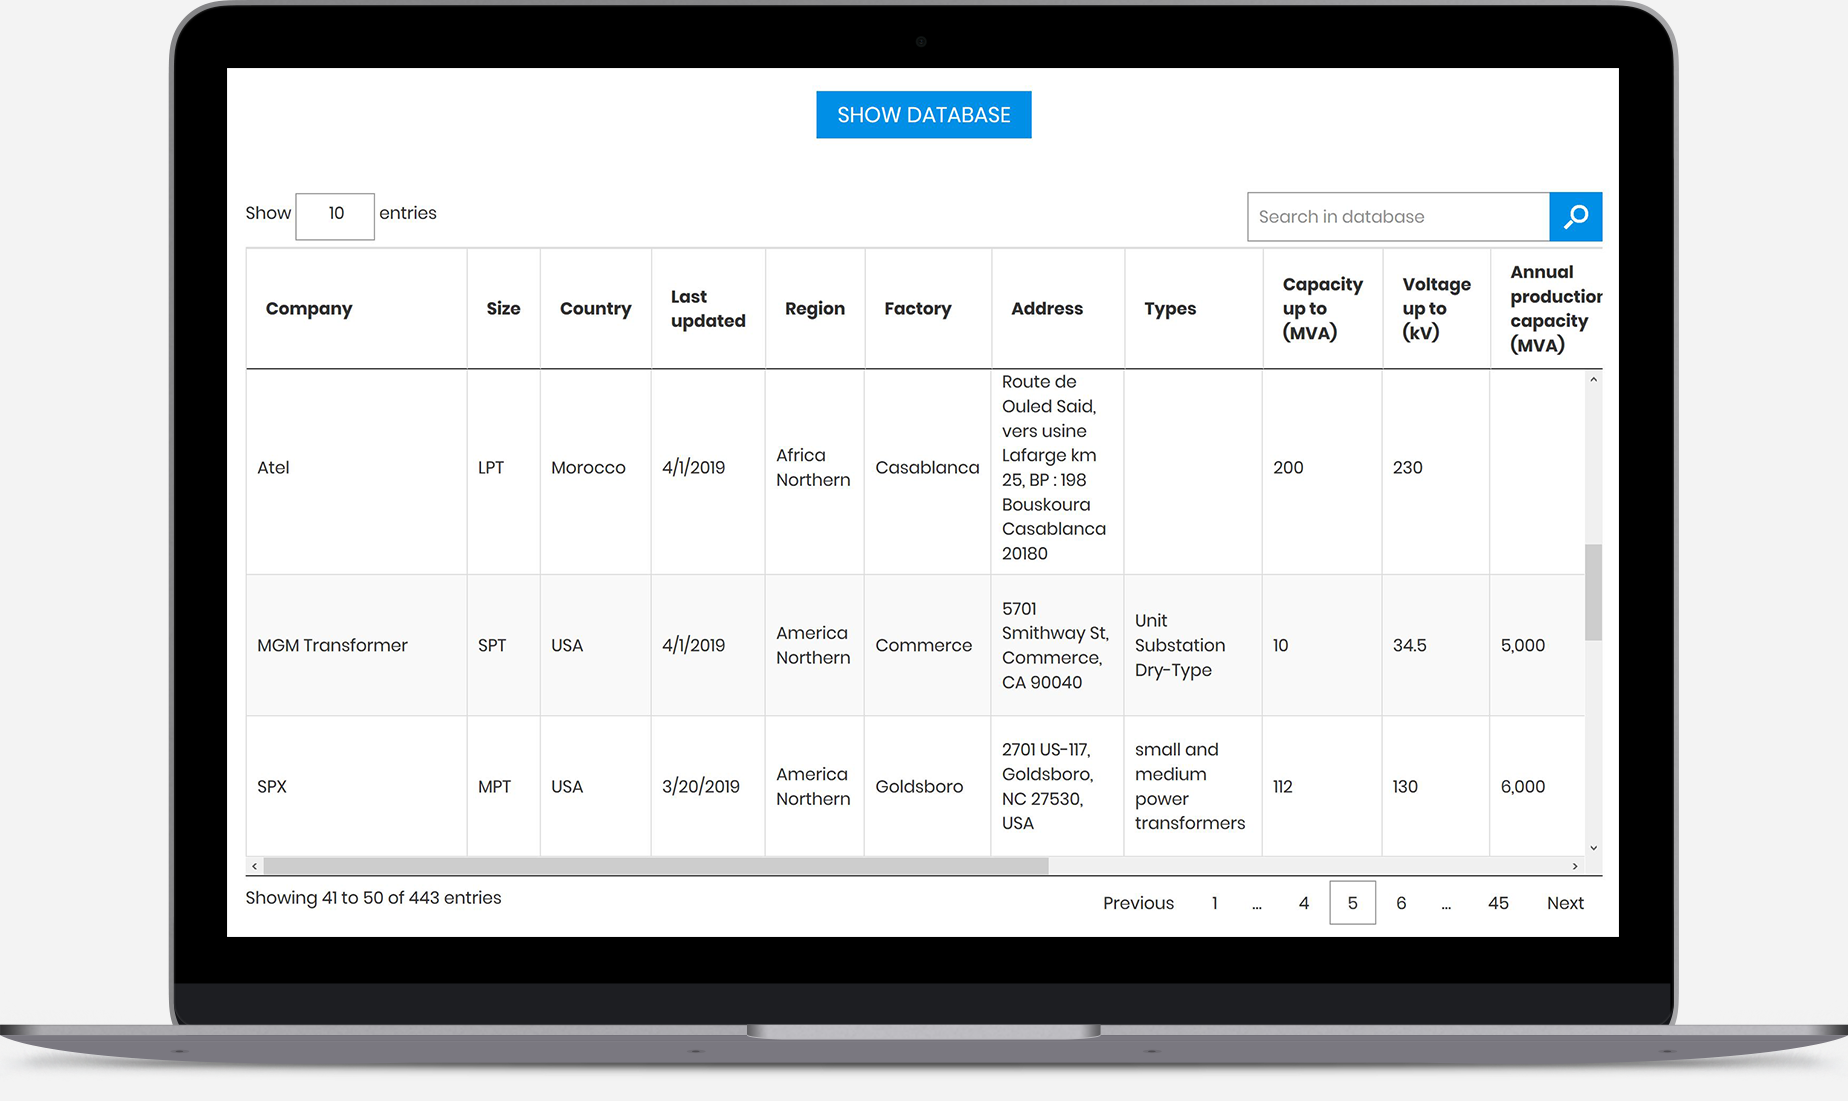Click the MPT size cell

pos(503,786)
